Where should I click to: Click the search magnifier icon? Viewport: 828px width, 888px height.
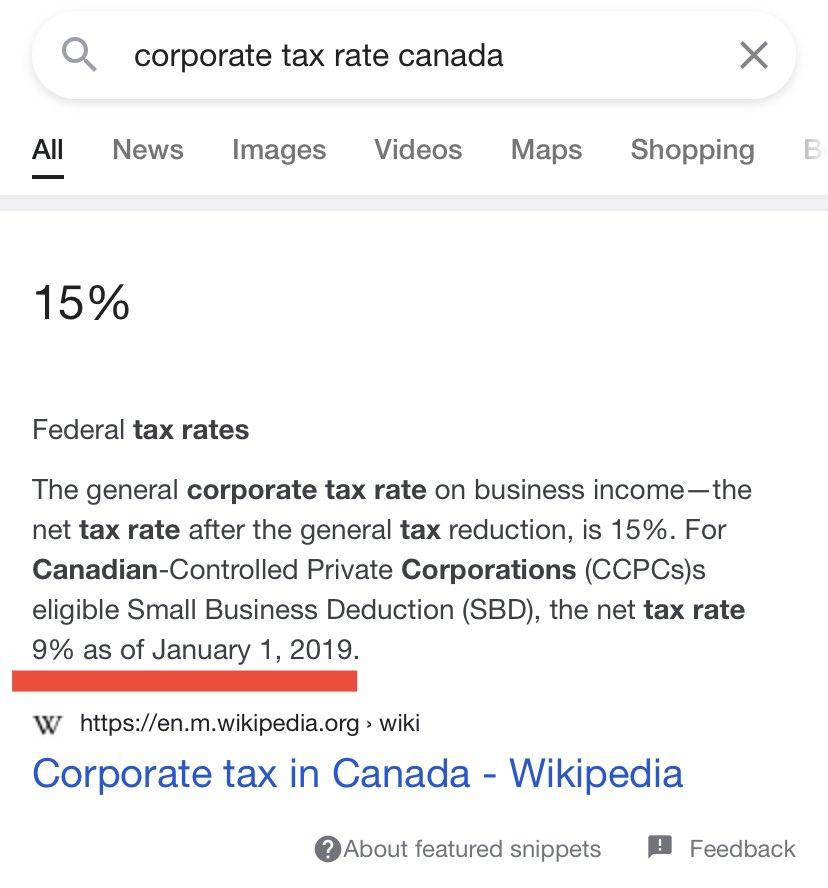tap(78, 54)
